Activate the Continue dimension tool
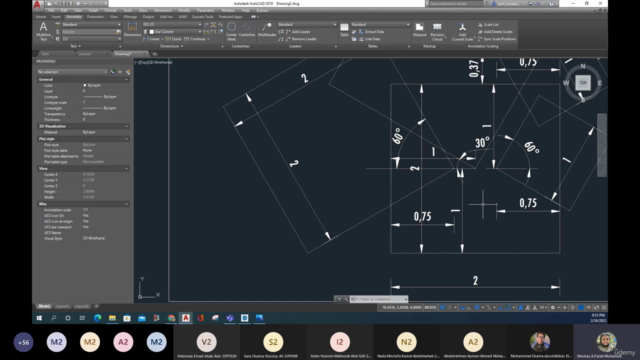The height and width of the screenshot is (360, 640). tap(196, 39)
